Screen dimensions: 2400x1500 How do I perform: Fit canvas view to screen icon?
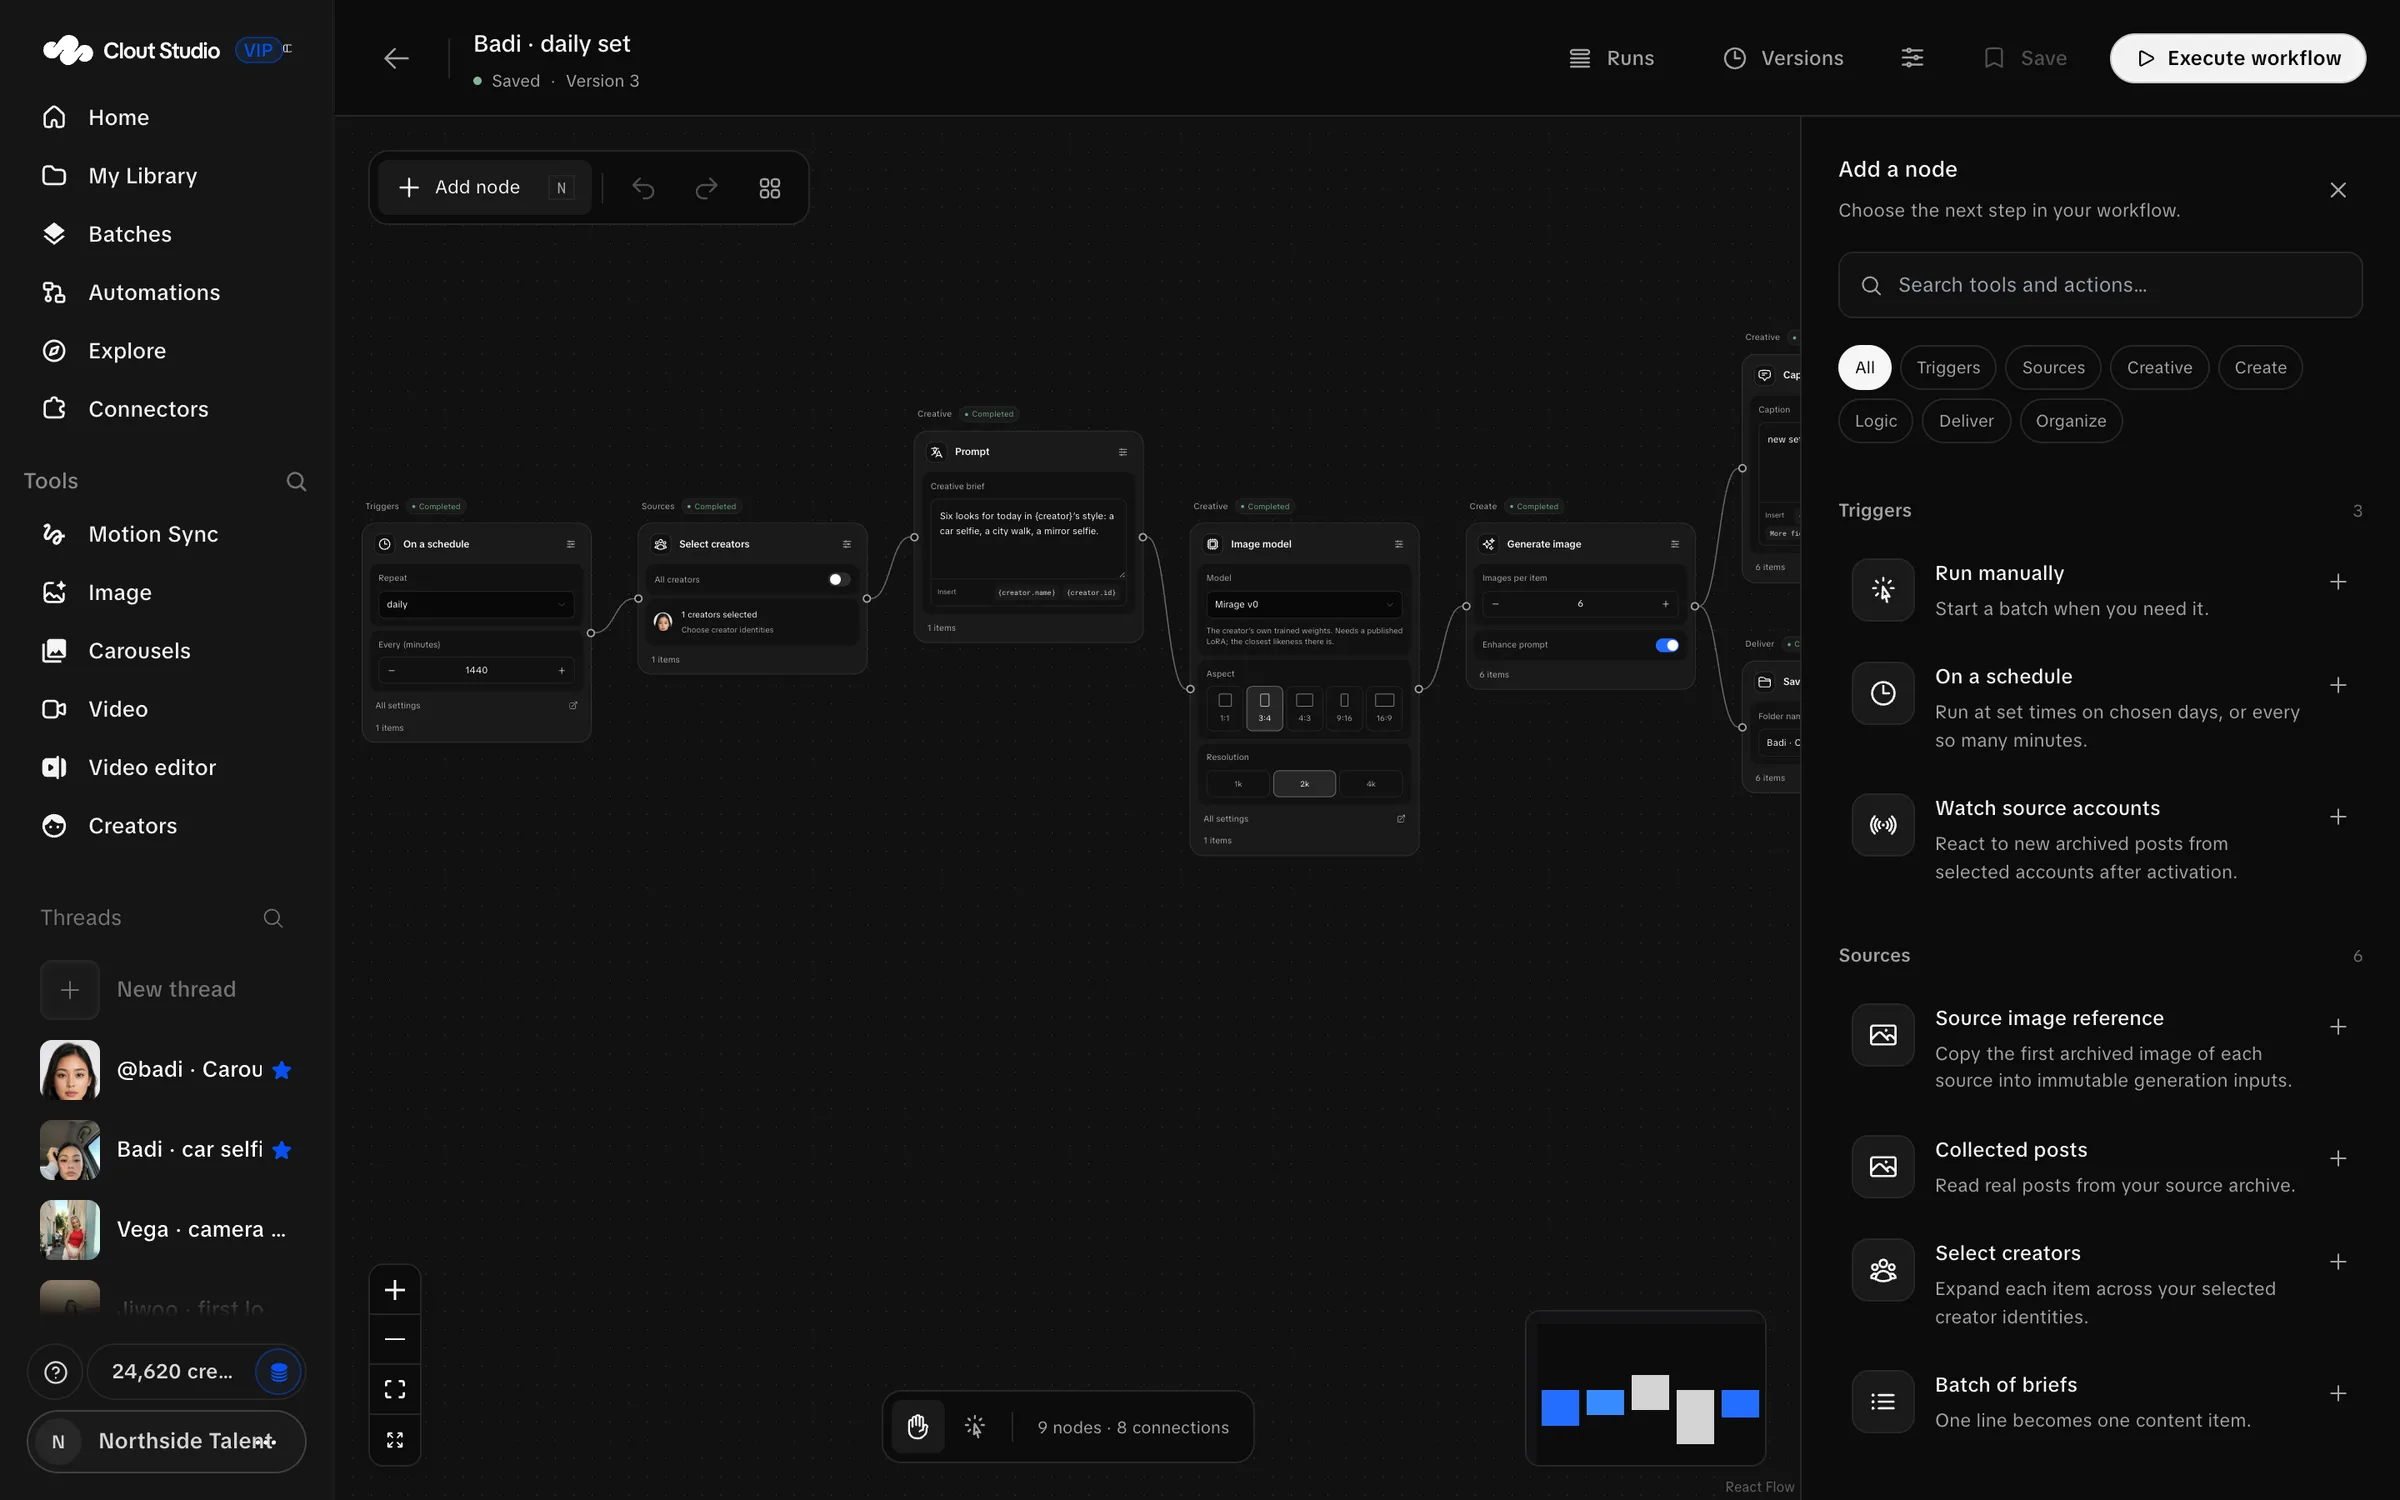point(395,1389)
